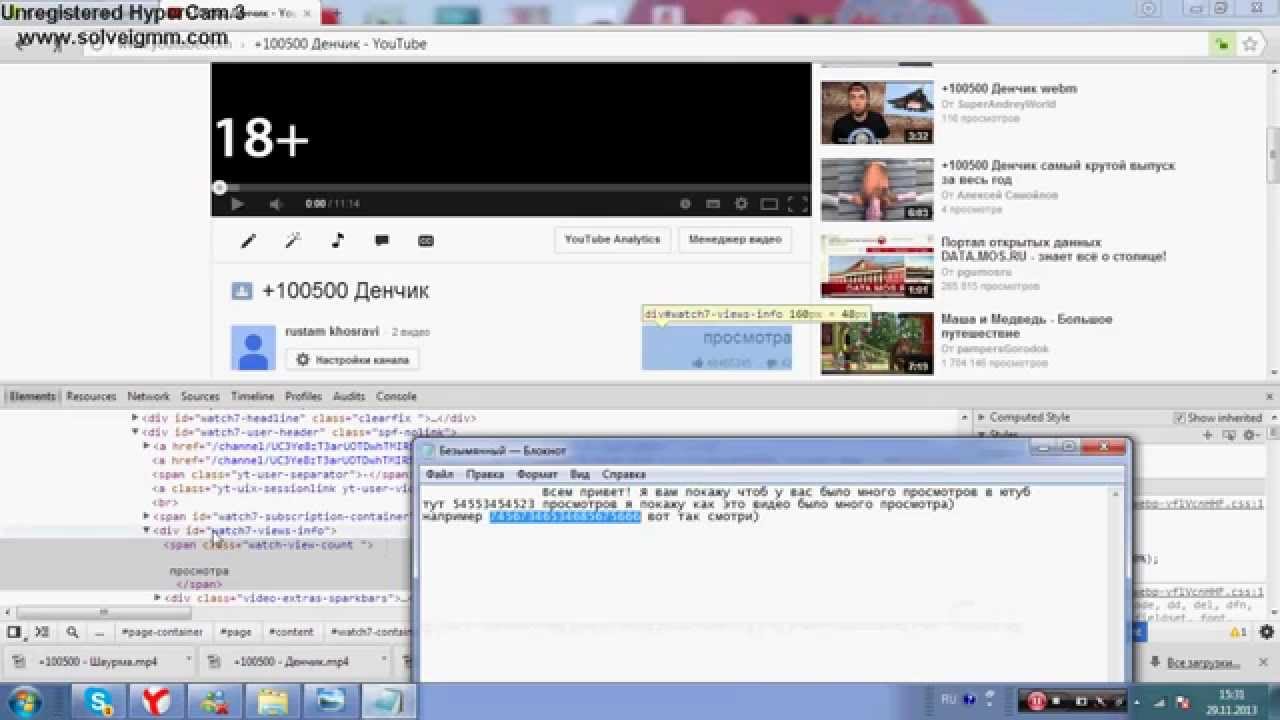This screenshot has width=1280, height=720.
Task: Open the player settings gear
Action: pos(741,204)
